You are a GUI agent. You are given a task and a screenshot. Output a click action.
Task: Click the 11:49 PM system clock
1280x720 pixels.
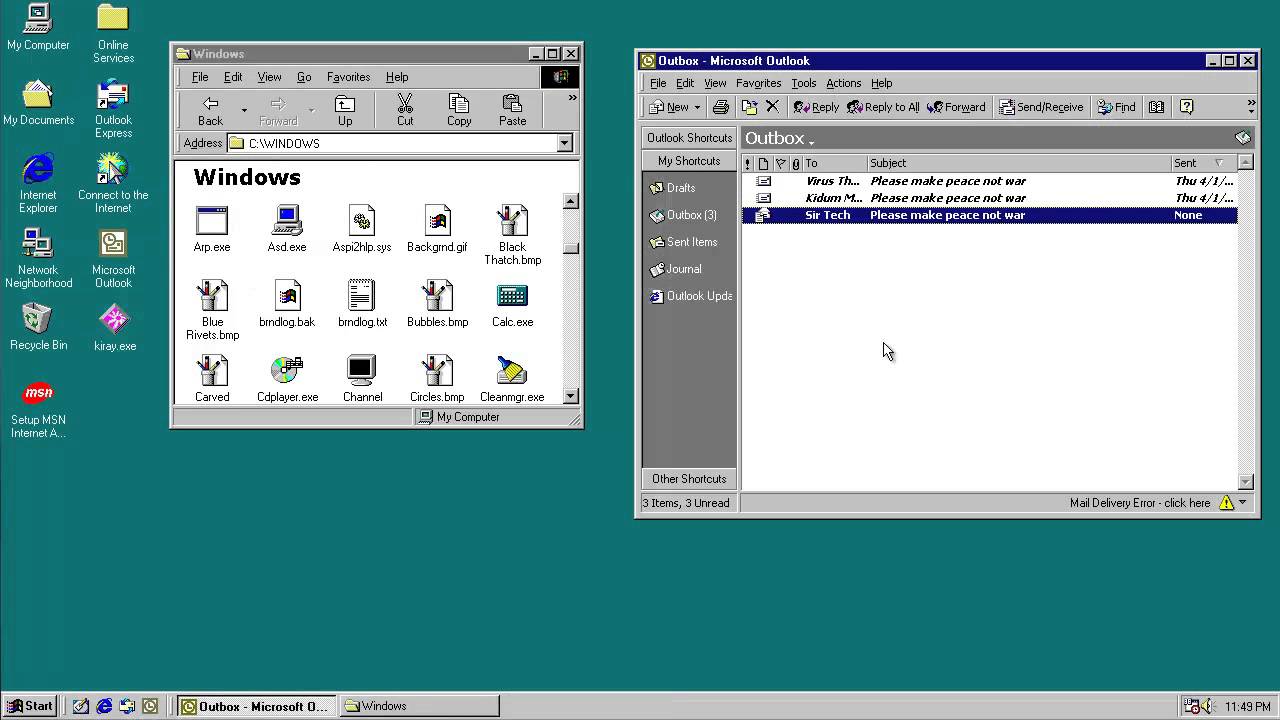[1248, 706]
